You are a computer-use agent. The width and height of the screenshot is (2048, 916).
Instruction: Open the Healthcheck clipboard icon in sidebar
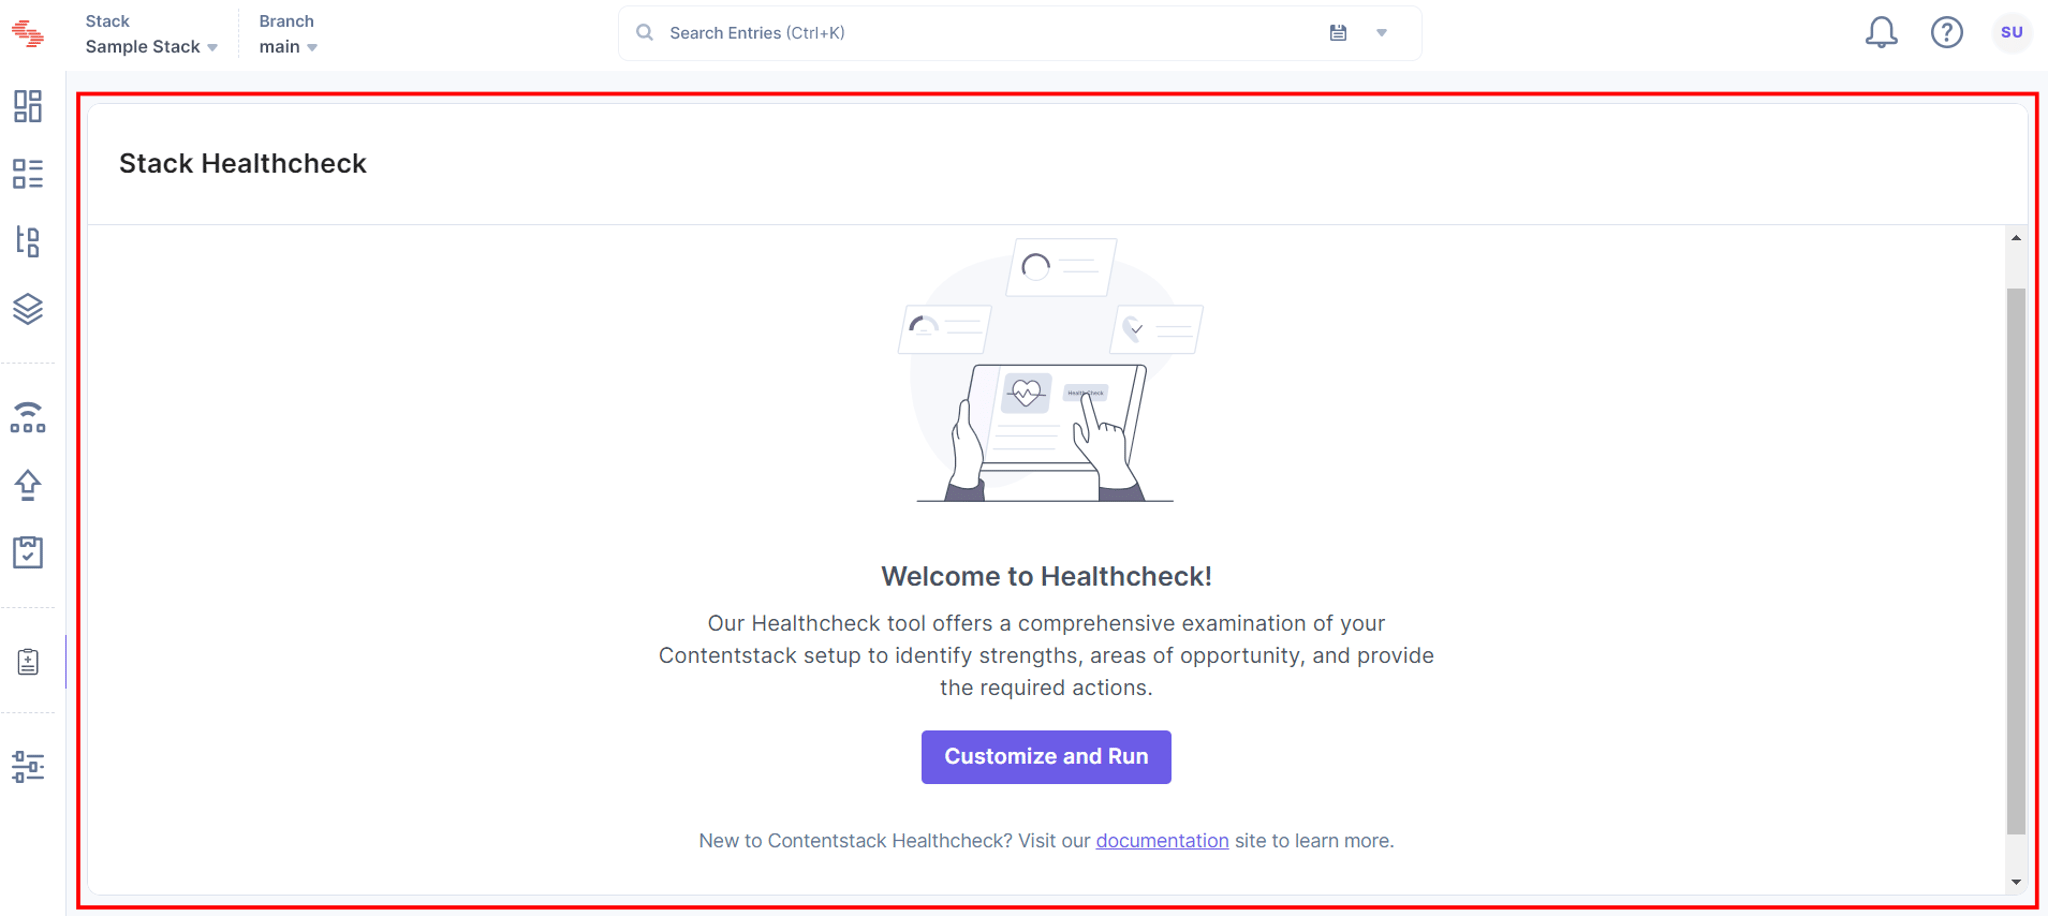28,661
